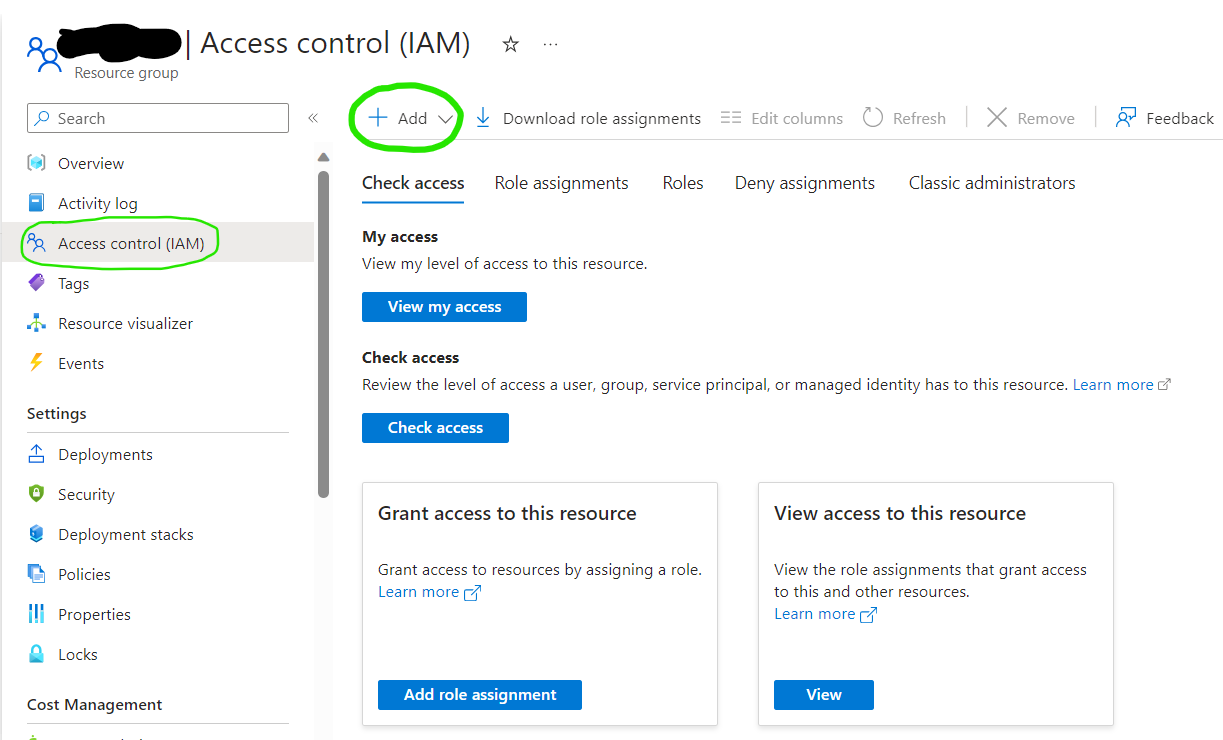
Task: Click the Activity log icon
Action: 37,203
